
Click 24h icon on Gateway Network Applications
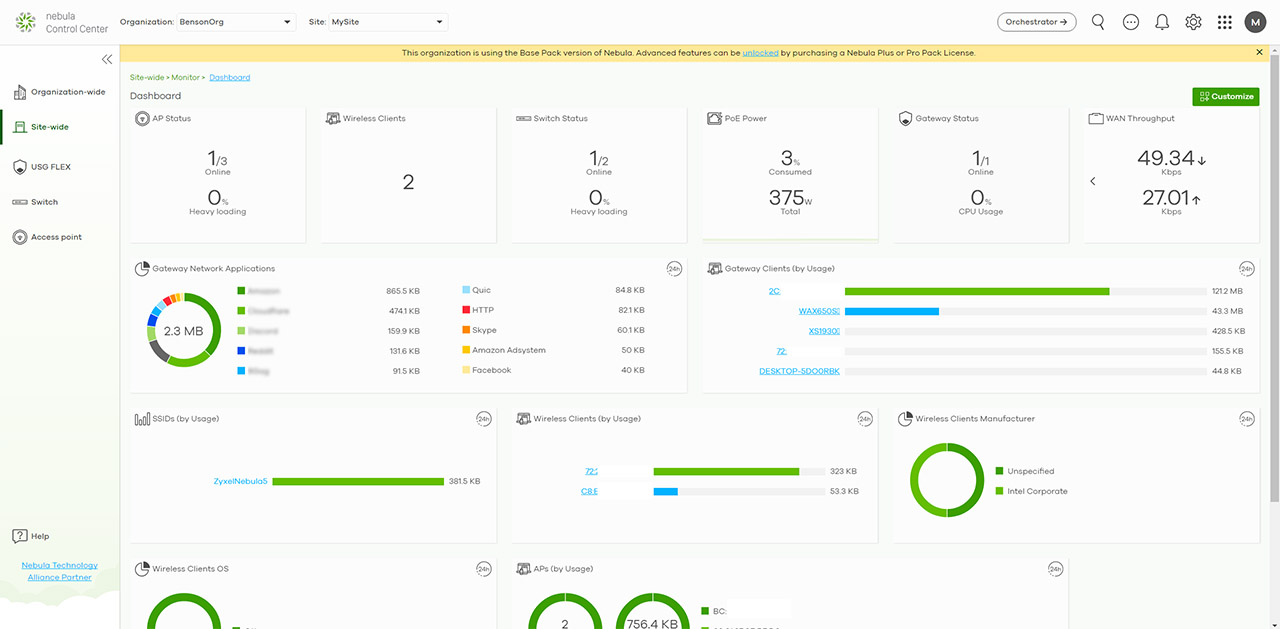675,268
